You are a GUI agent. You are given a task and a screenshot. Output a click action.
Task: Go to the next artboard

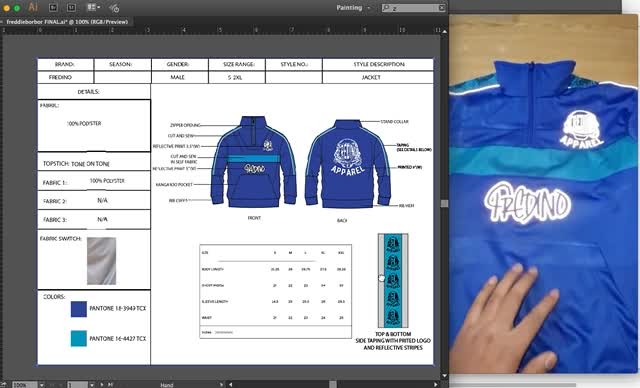click(x=102, y=384)
